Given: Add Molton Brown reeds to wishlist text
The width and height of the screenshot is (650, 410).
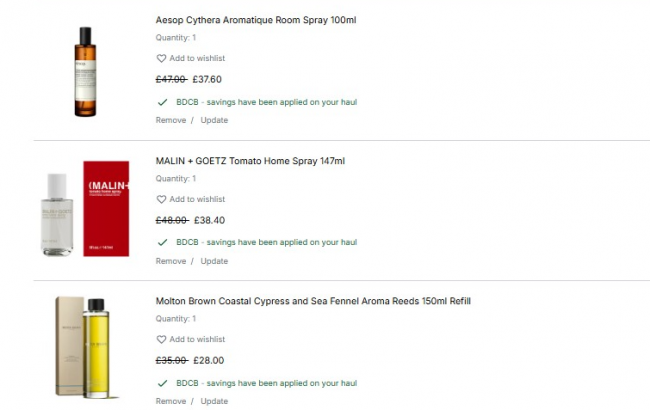Looking at the screenshot, I should pyautogui.click(x=197, y=339).
